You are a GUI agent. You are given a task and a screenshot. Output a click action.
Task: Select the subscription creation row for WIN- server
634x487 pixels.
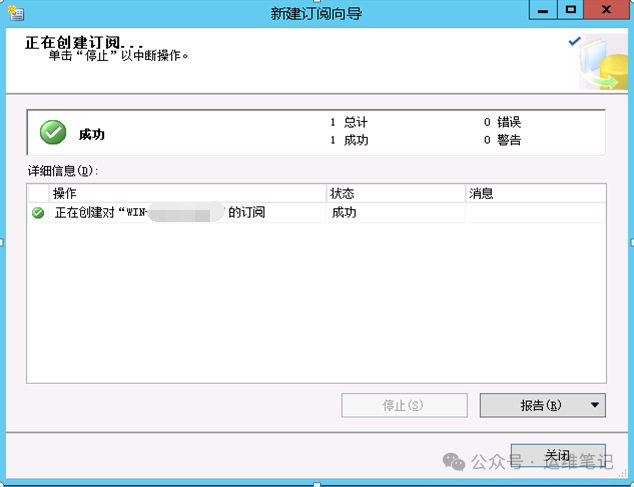[317, 213]
